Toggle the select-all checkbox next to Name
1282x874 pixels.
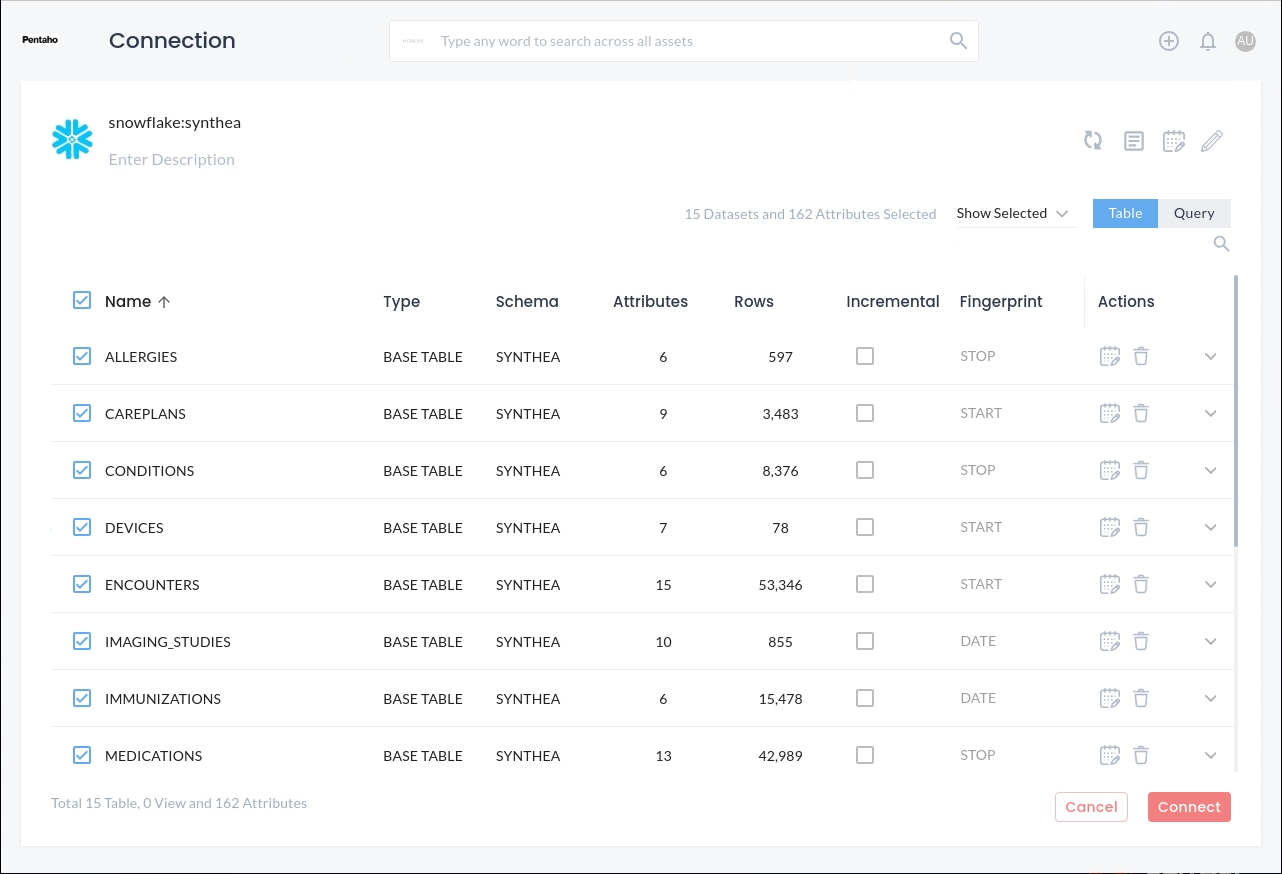tap(82, 300)
